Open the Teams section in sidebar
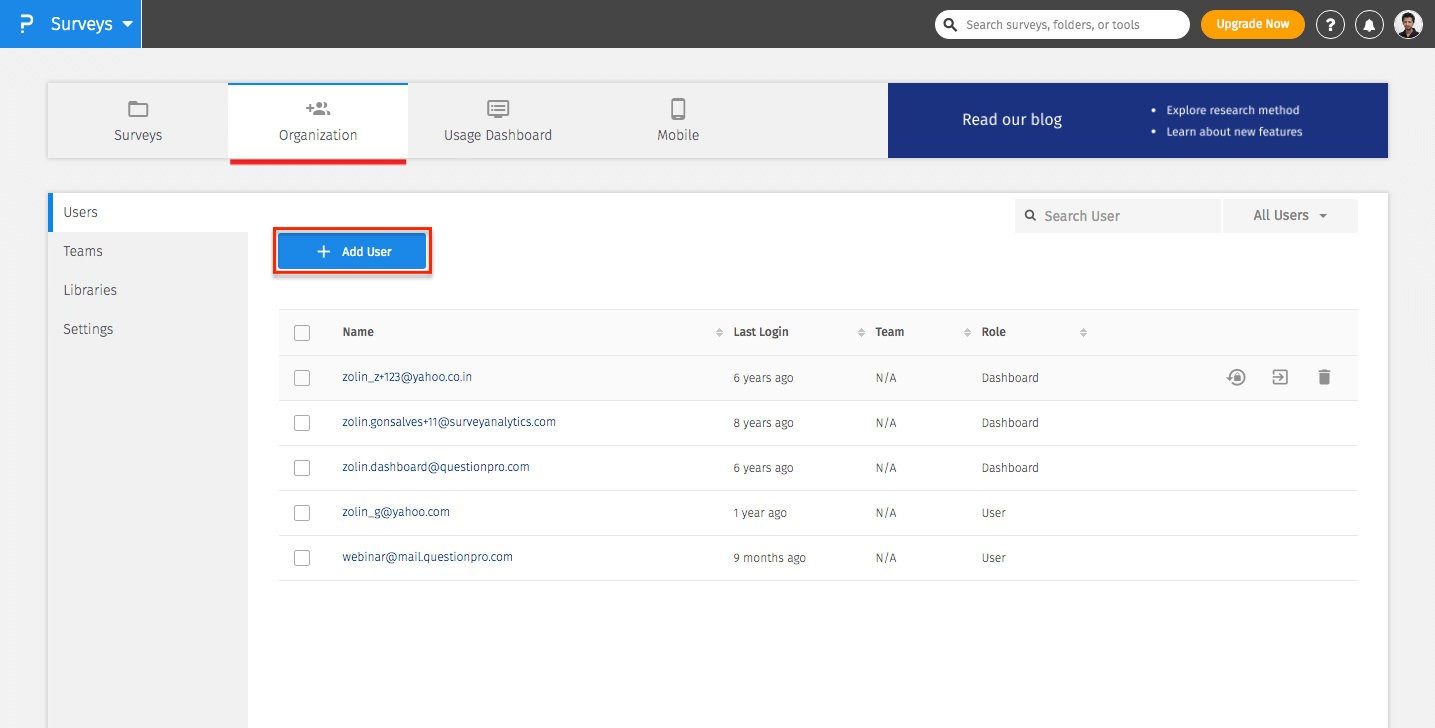Image resolution: width=1435 pixels, height=728 pixels. coord(83,251)
